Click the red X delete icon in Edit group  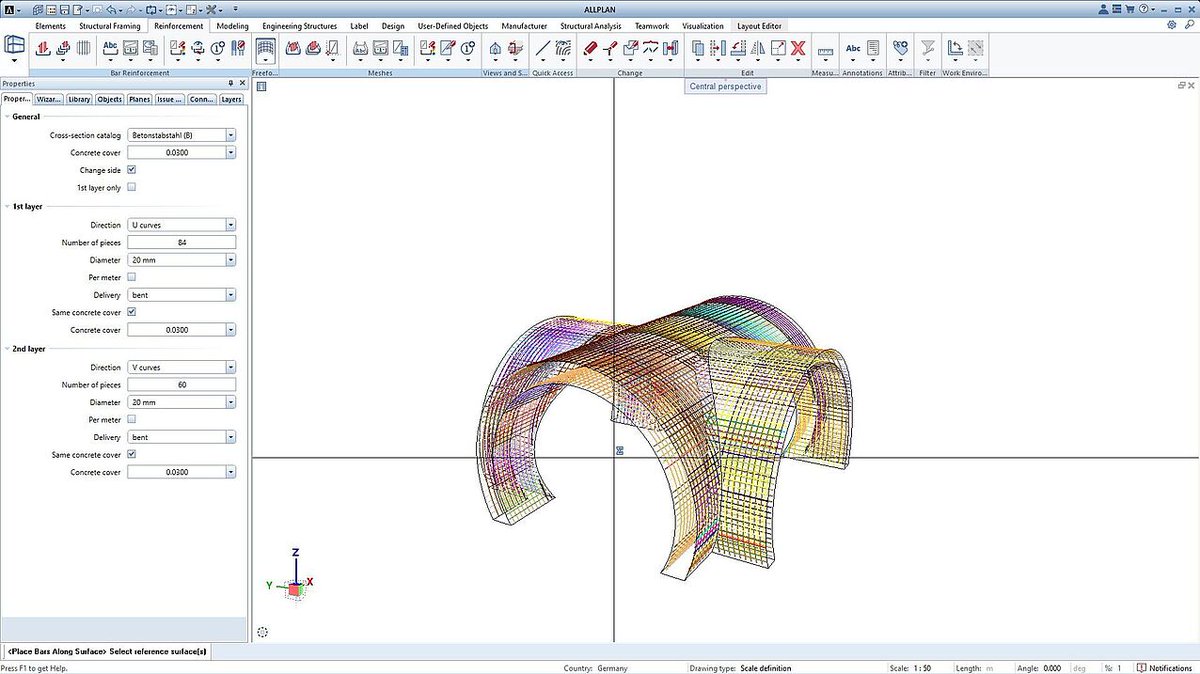click(x=798, y=47)
